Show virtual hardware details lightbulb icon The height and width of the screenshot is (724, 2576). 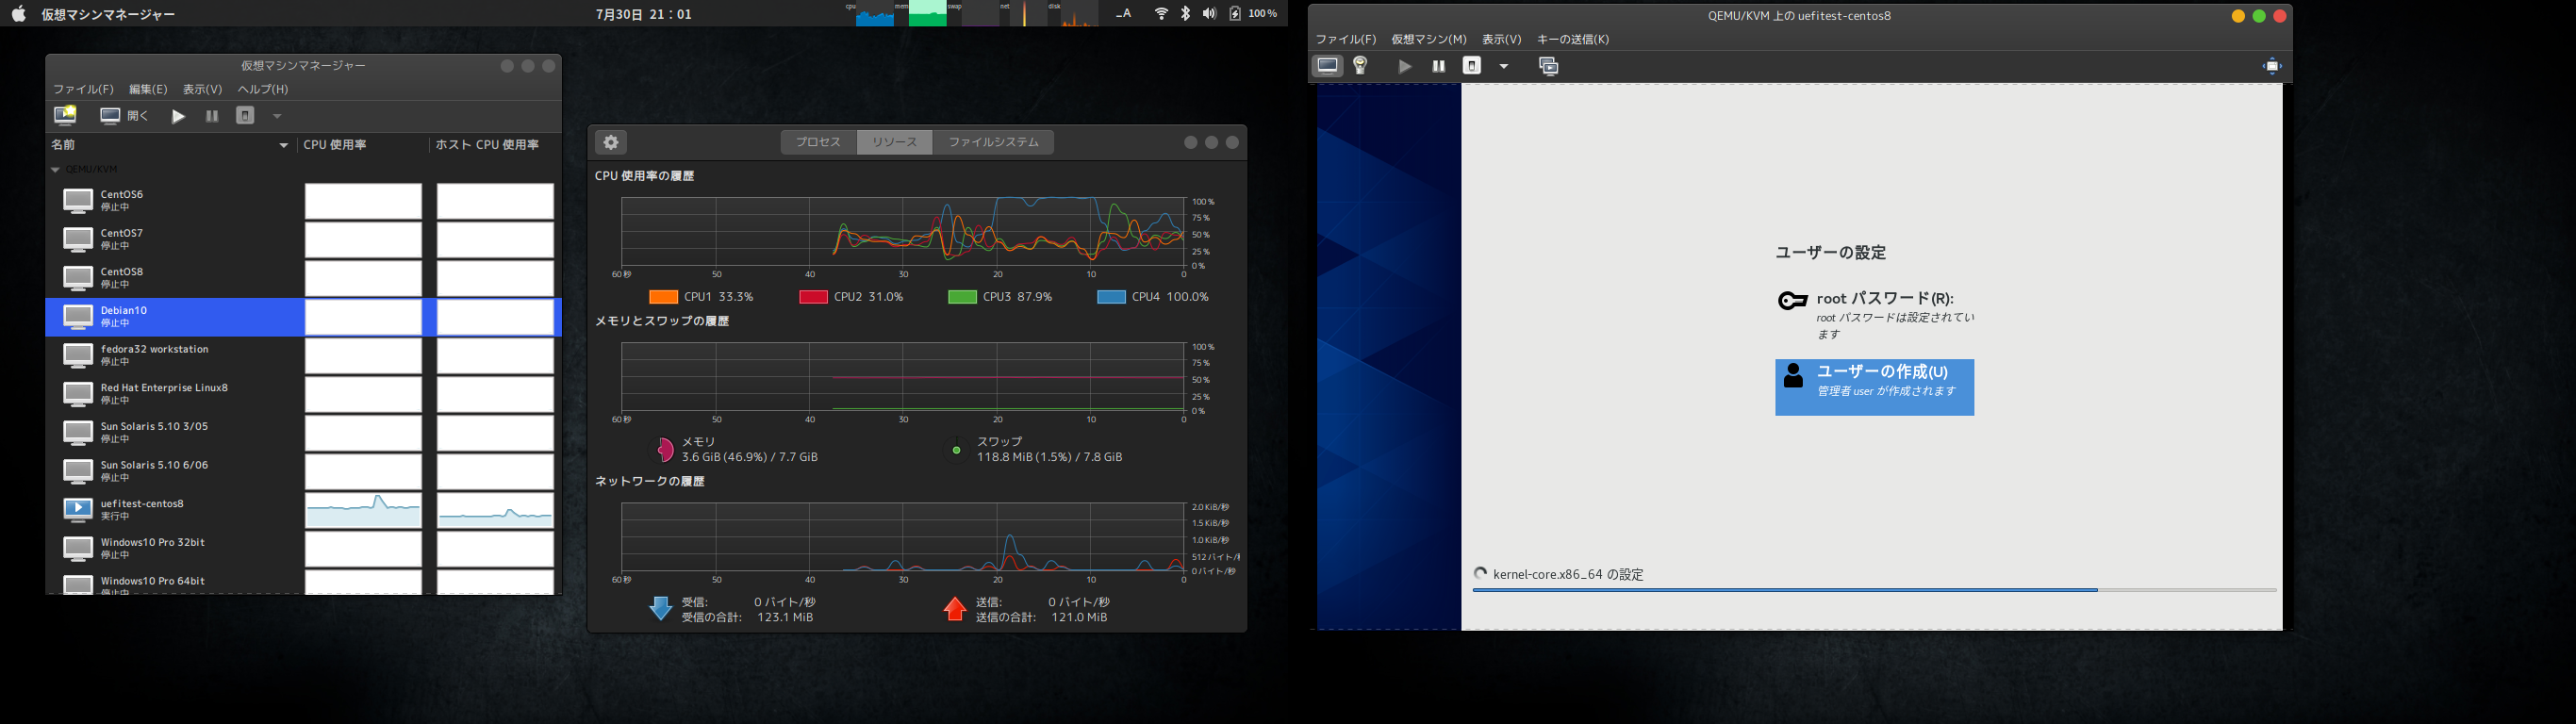coord(1360,66)
